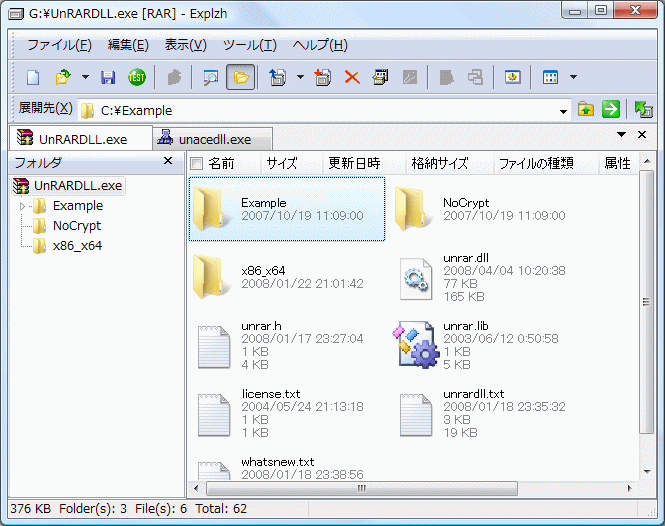Open the 展開先 path dropdown arrow
This screenshot has width=665, height=526.
coord(564,111)
